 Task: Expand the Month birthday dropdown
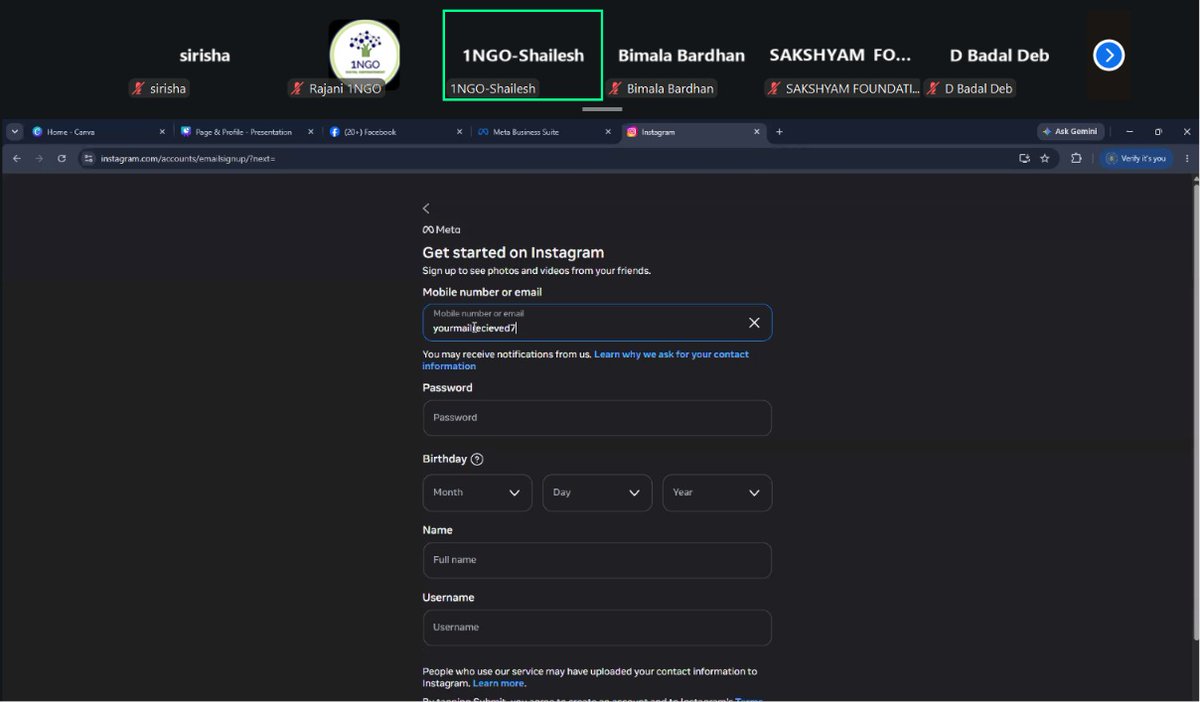point(477,493)
